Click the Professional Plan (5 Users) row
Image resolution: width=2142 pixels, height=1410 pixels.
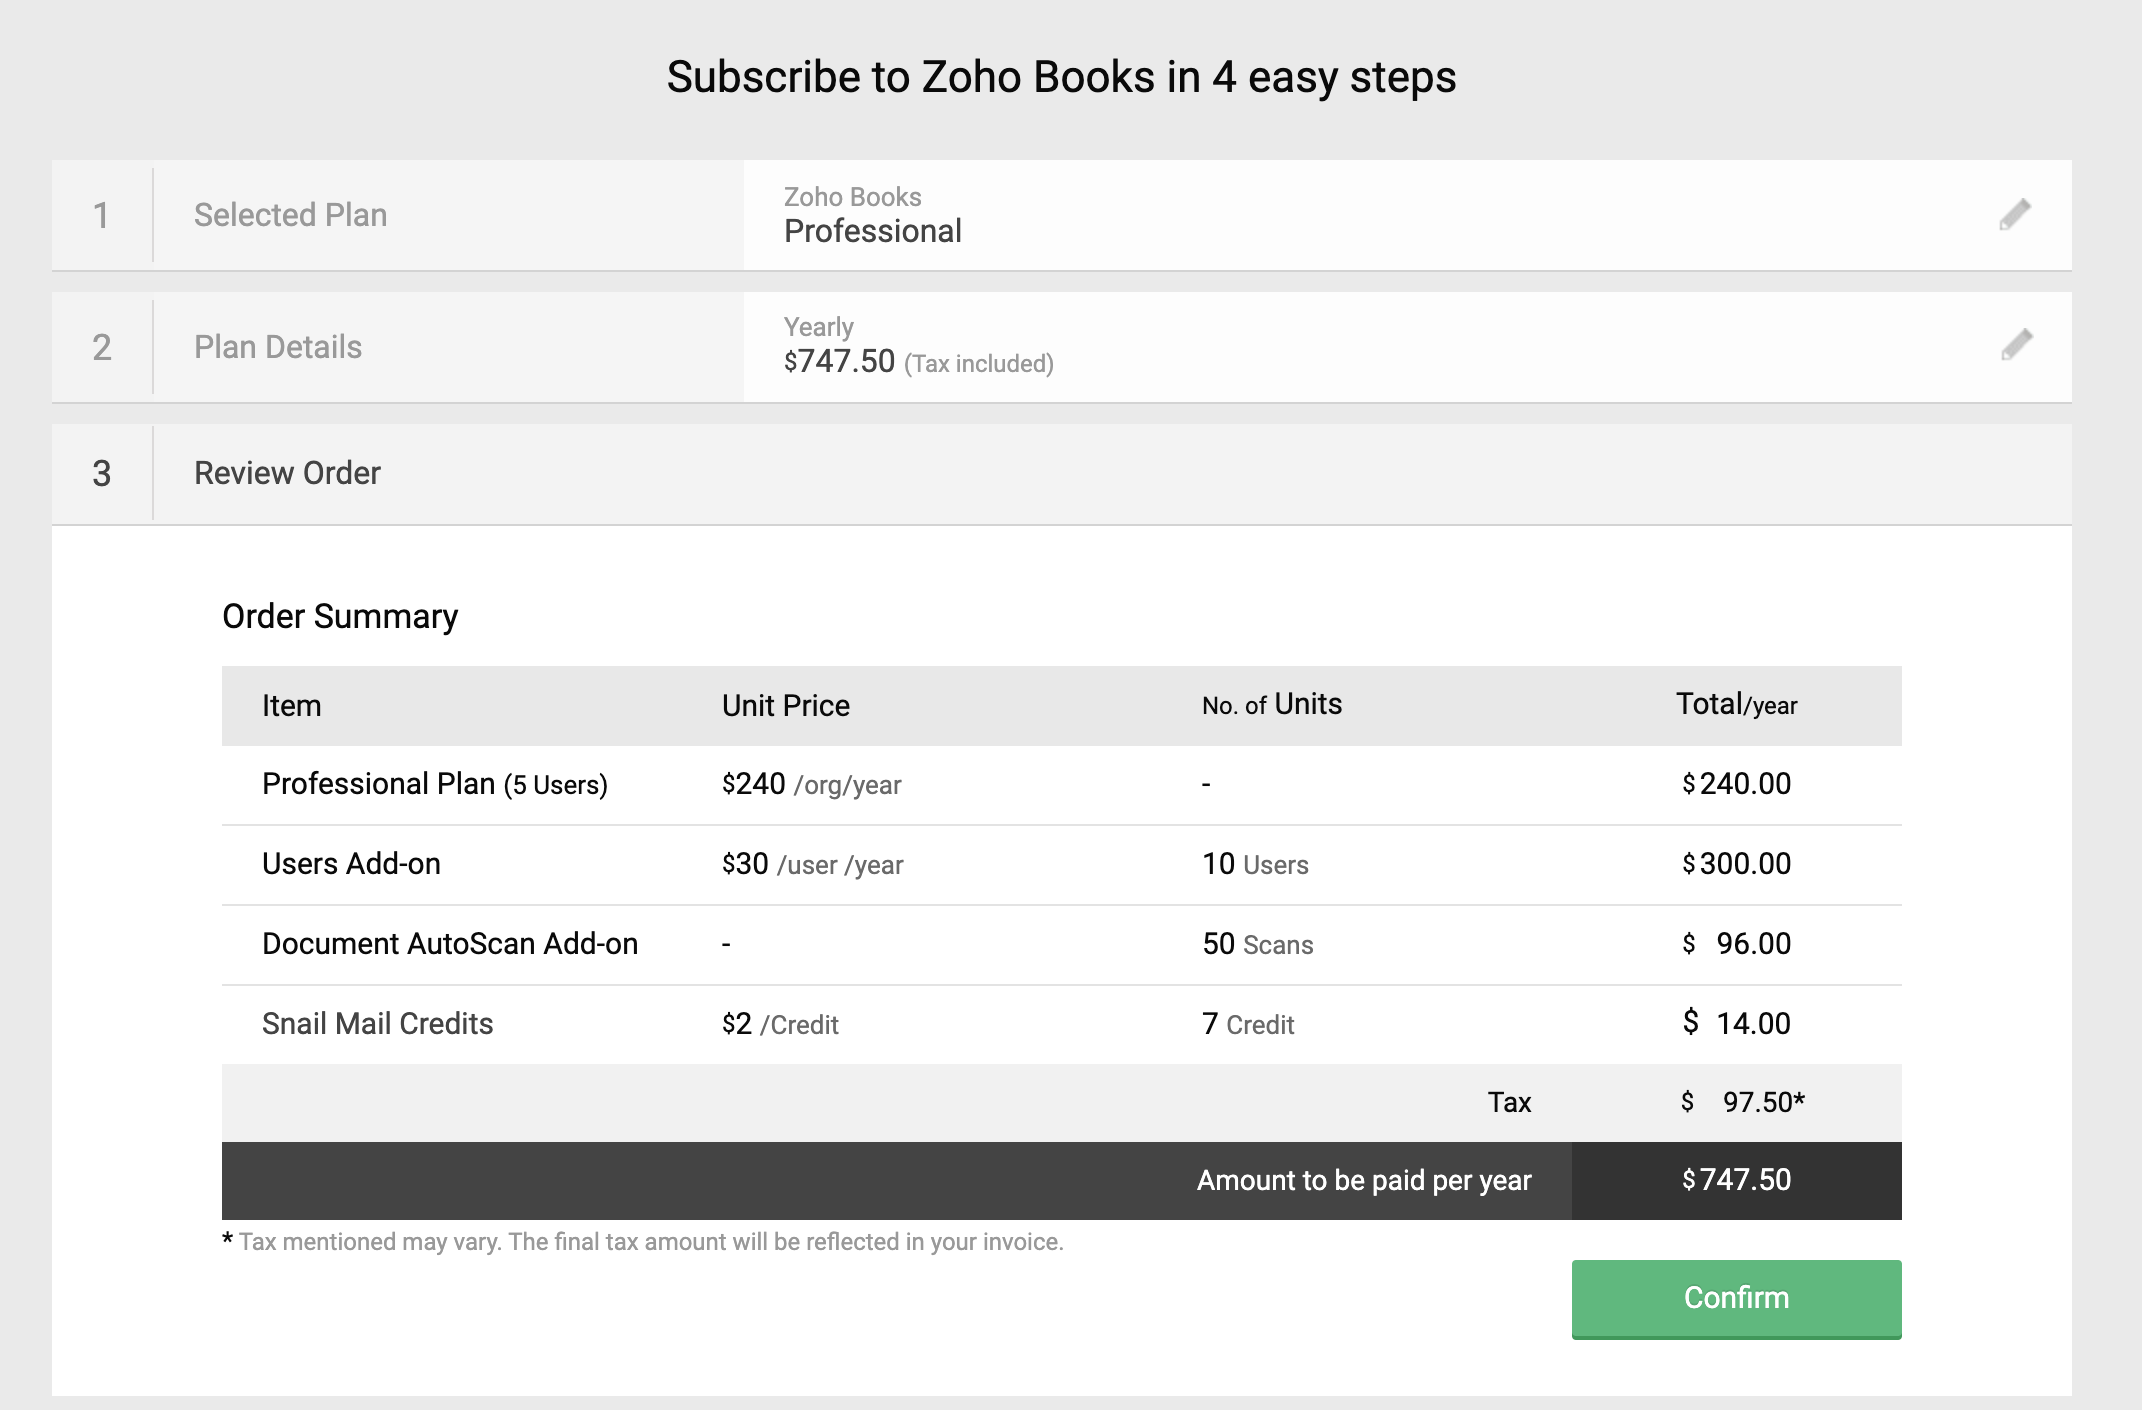(434, 784)
